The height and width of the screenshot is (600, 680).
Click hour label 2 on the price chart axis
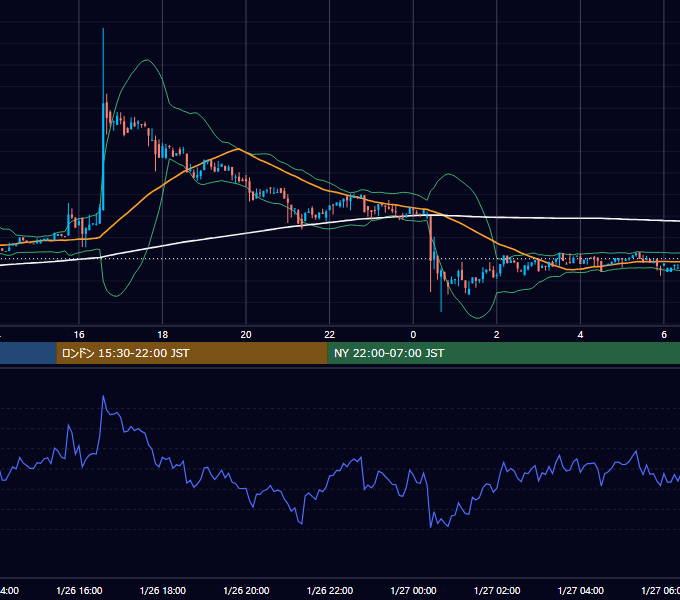point(497,335)
